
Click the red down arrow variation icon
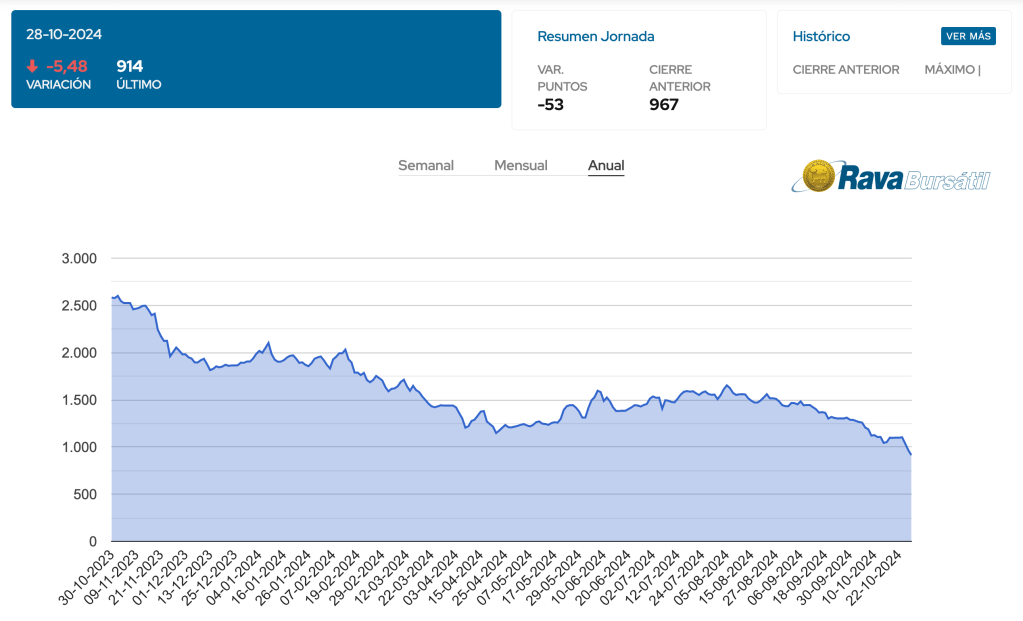(32, 66)
